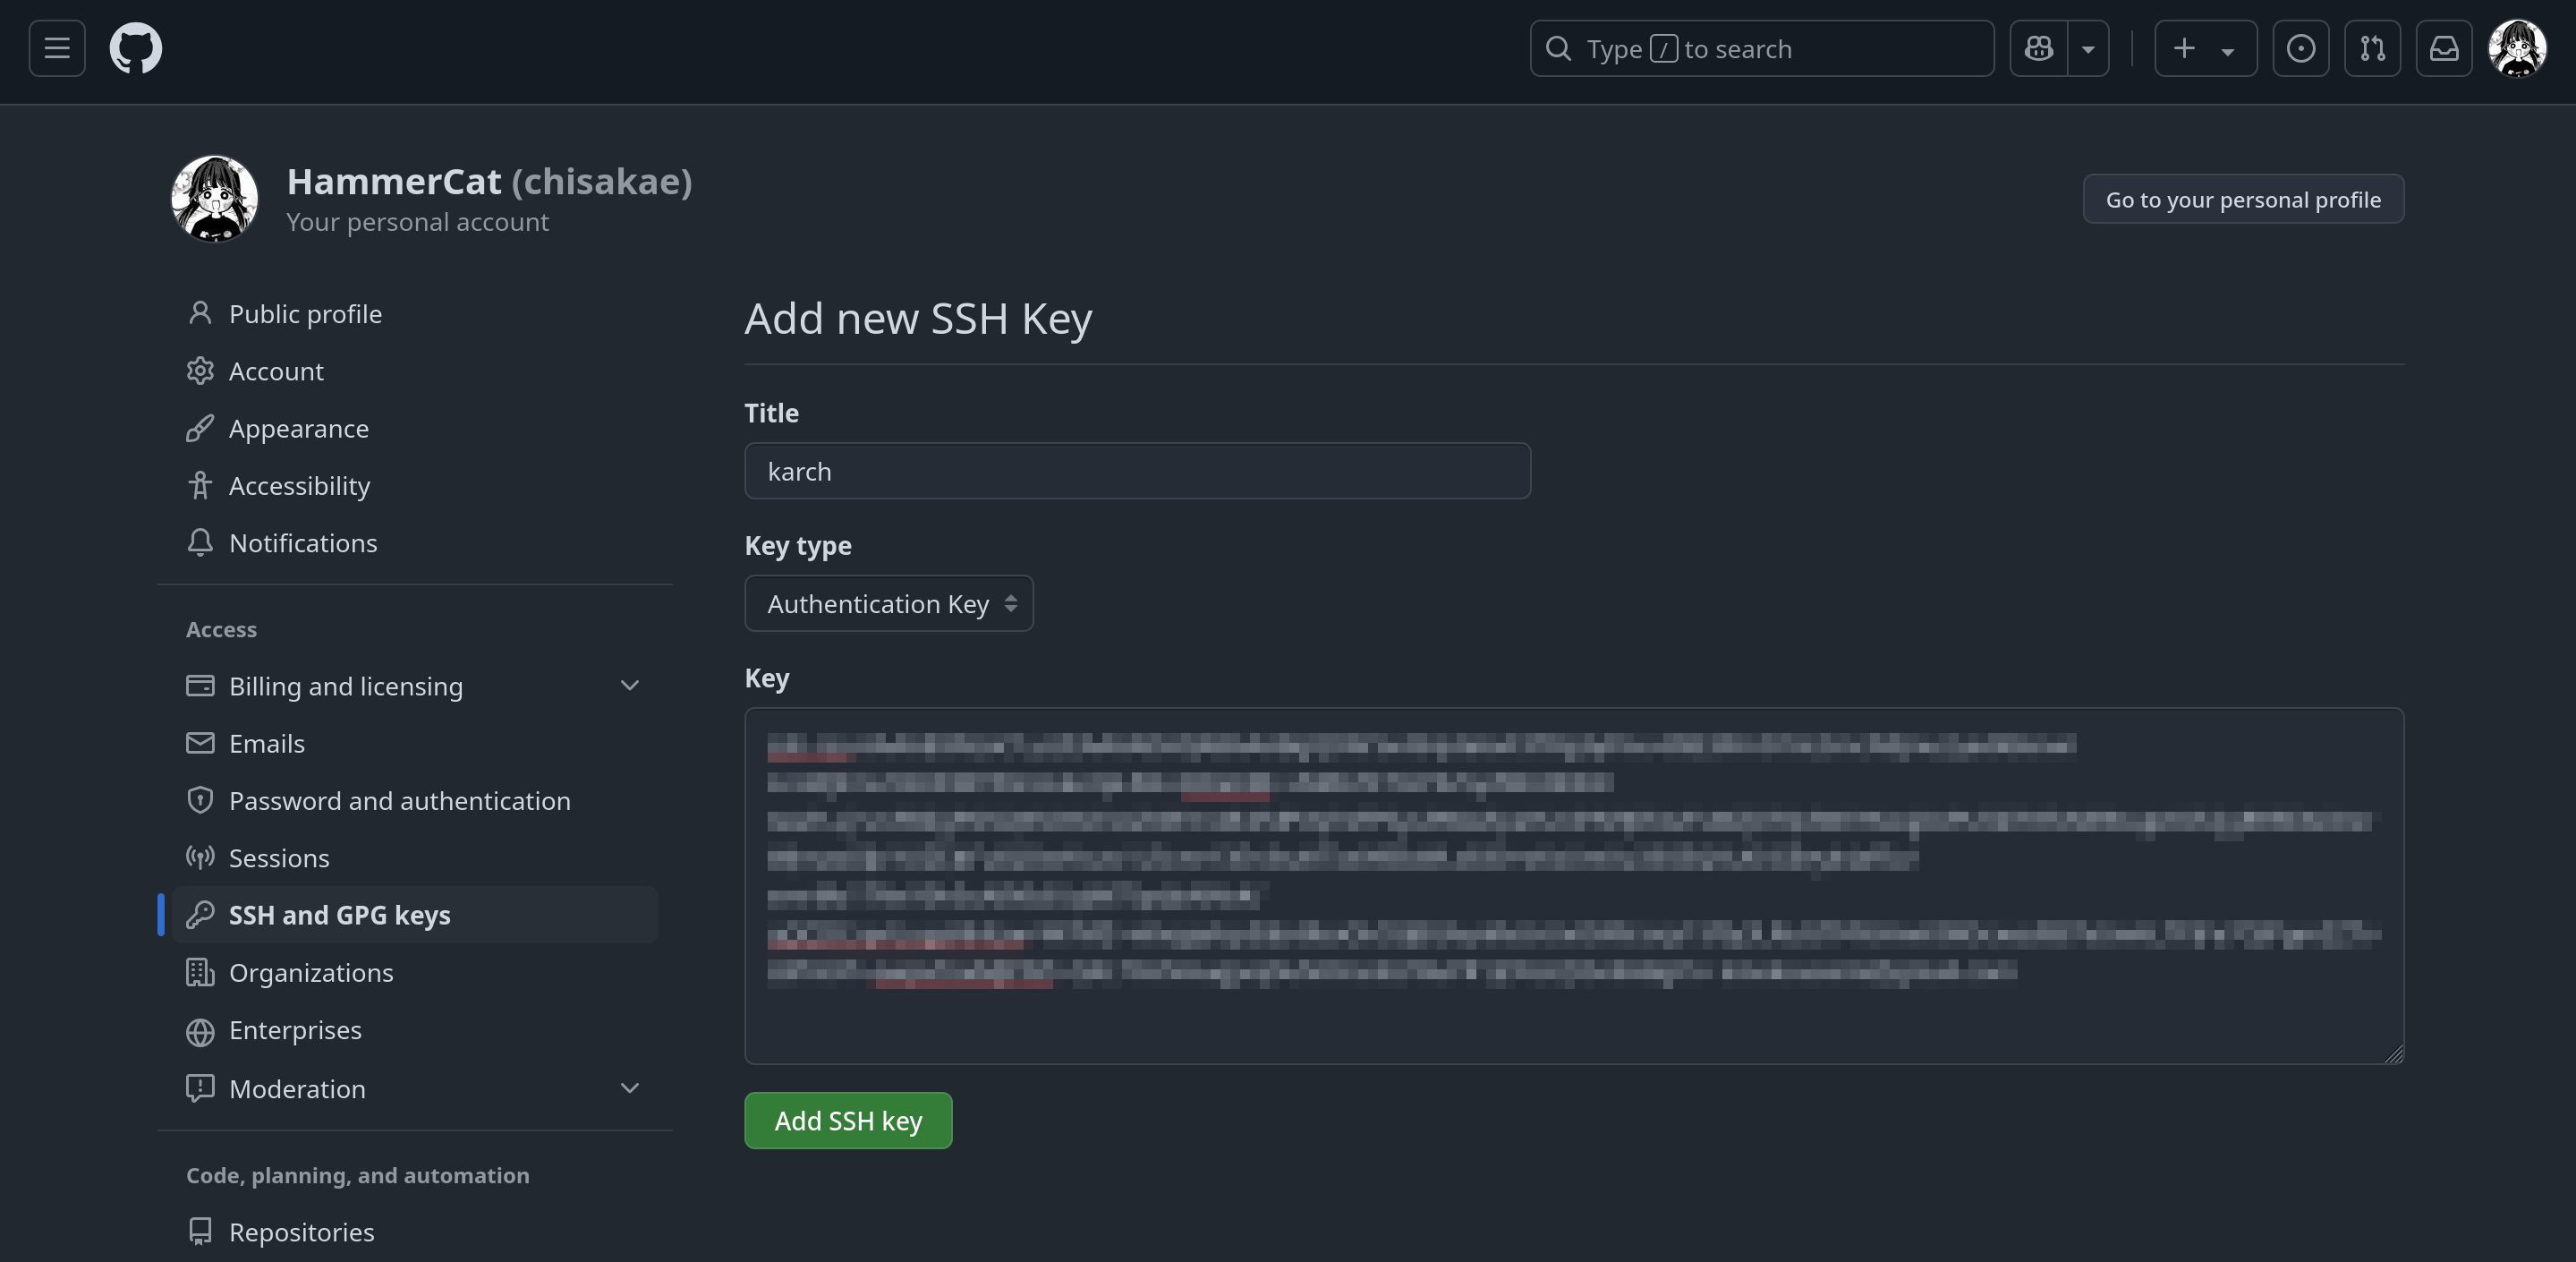Viewport: 2576px width, 1262px height.
Task: Click the Moderation report icon
Action: point(200,1088)
